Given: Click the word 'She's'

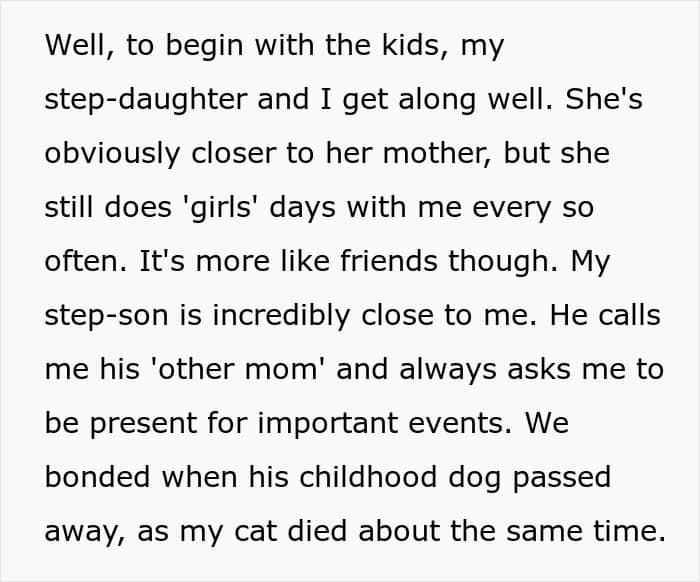Looking at the screenshot, I should click(604, 99).
